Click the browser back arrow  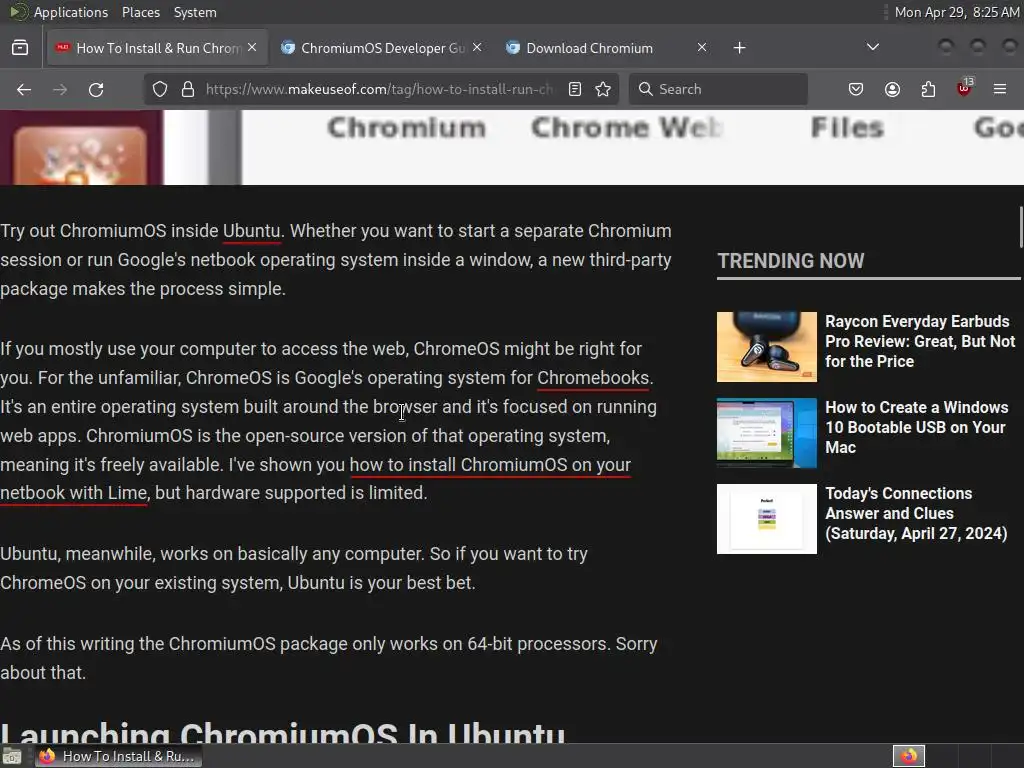pyautogui.click(x=24, y=89)
